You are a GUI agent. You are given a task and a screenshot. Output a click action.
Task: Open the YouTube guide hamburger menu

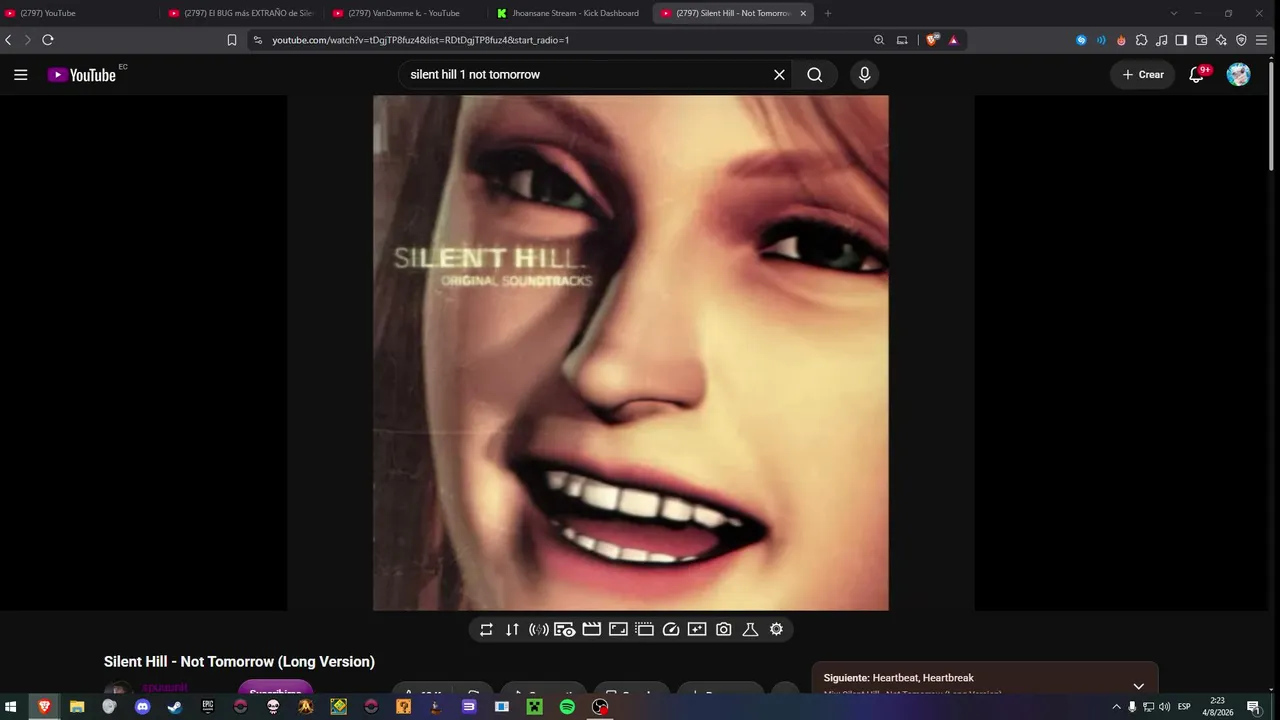(x=20, y=75)
